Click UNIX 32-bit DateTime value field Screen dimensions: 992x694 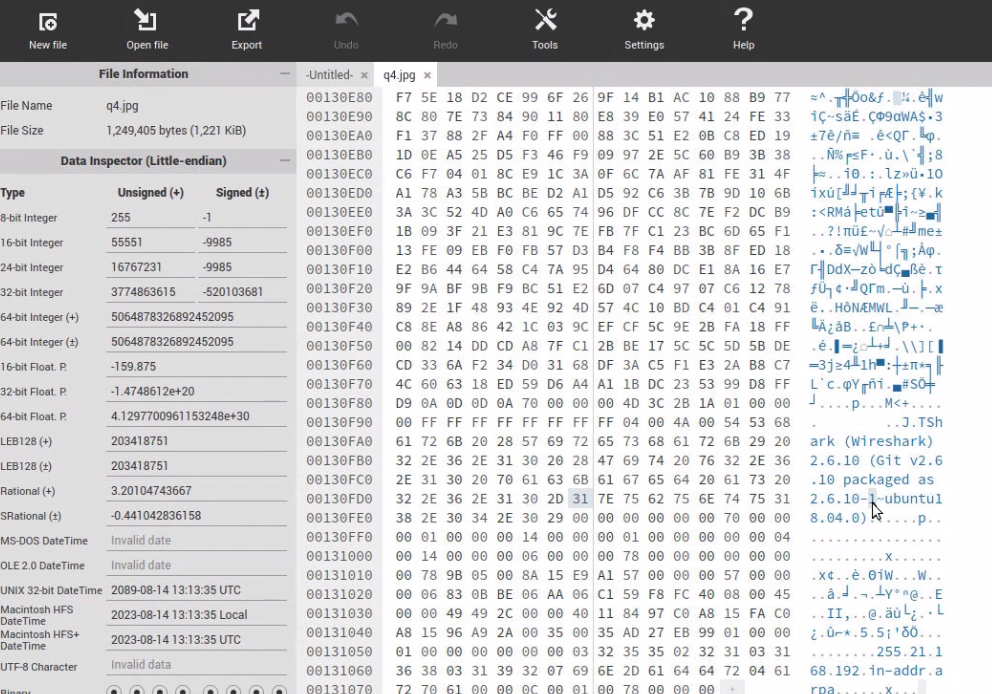click(x=196, y=590)
